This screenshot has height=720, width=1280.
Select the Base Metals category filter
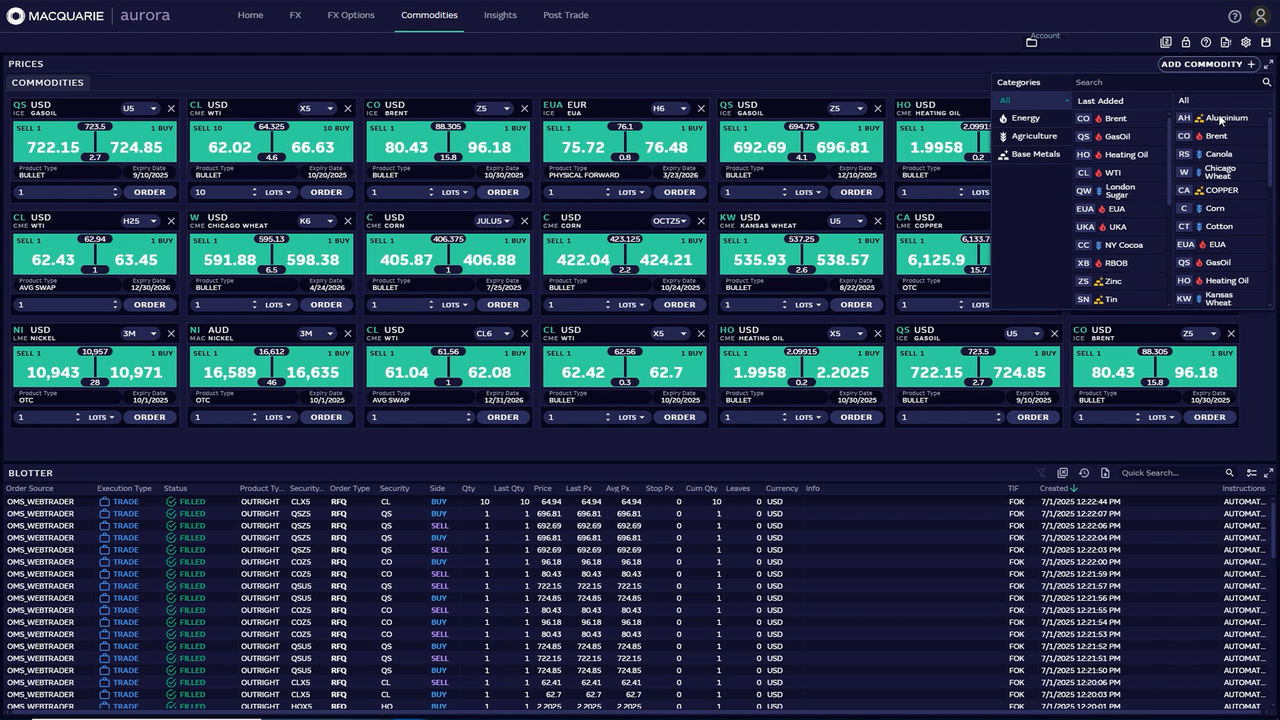coord(1035,154)
